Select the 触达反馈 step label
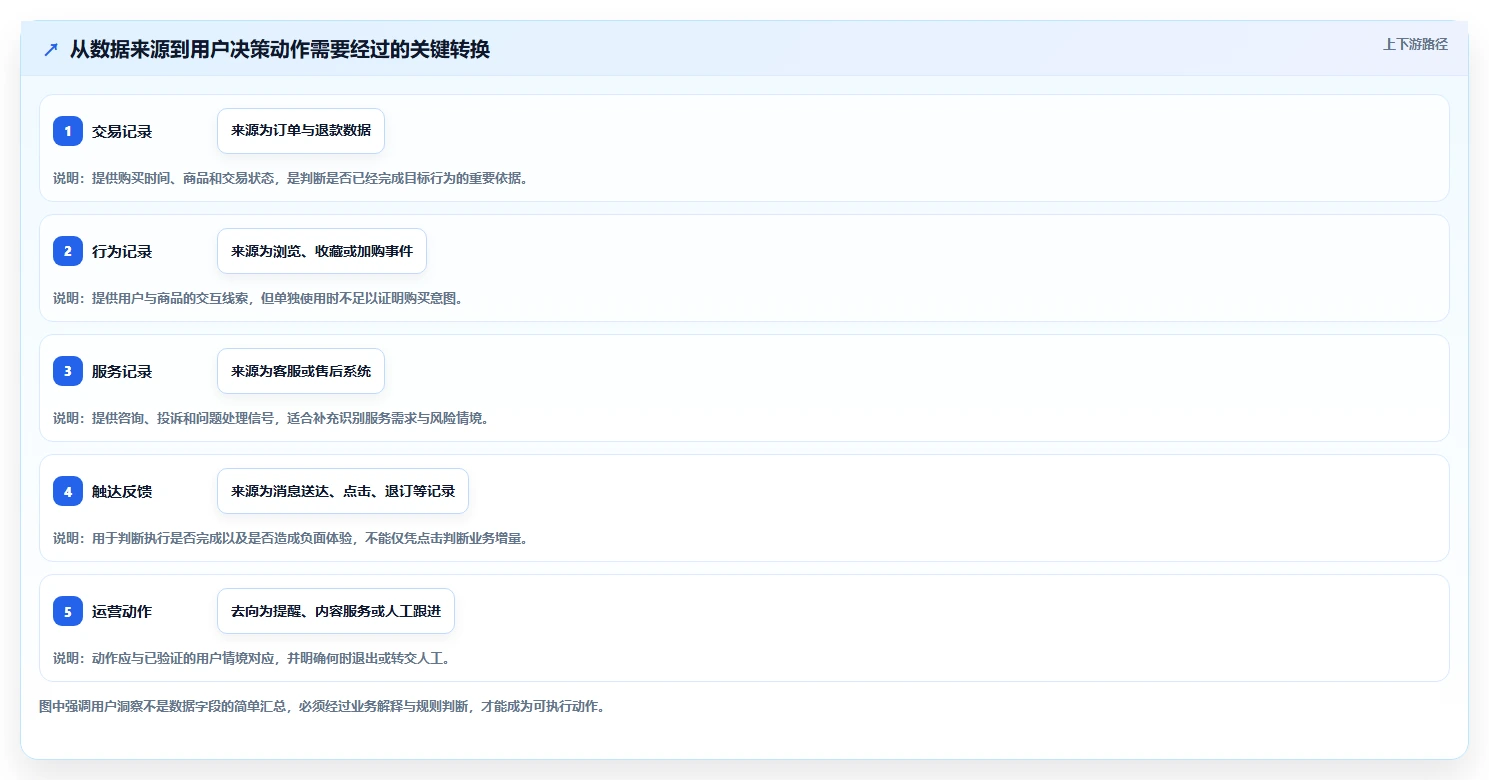Screen dimensions: 1489x780 click(122, 491)
